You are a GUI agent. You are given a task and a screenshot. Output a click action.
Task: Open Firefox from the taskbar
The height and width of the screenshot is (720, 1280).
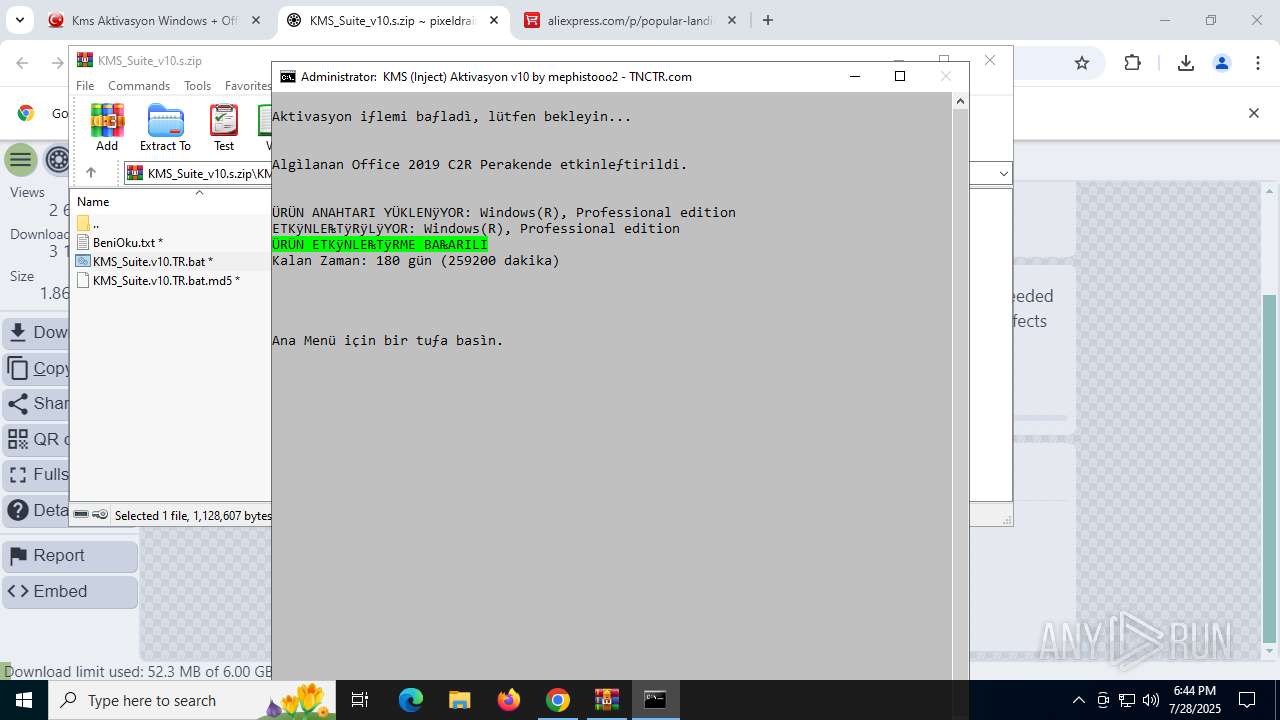point(509,700)
